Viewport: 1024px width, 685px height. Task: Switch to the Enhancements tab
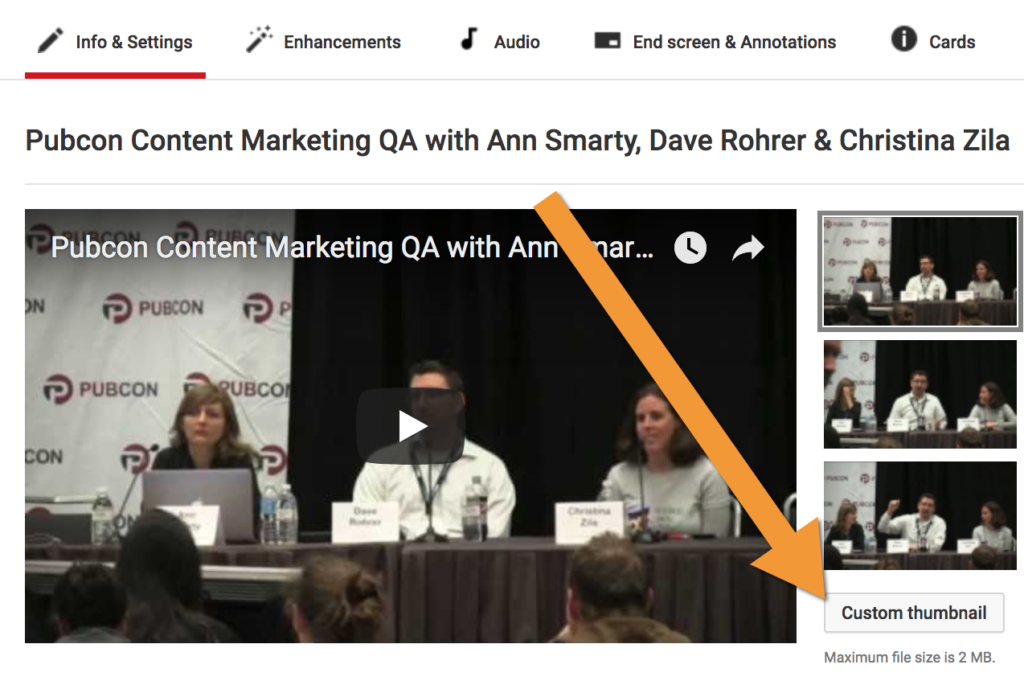tap(323, 42)
